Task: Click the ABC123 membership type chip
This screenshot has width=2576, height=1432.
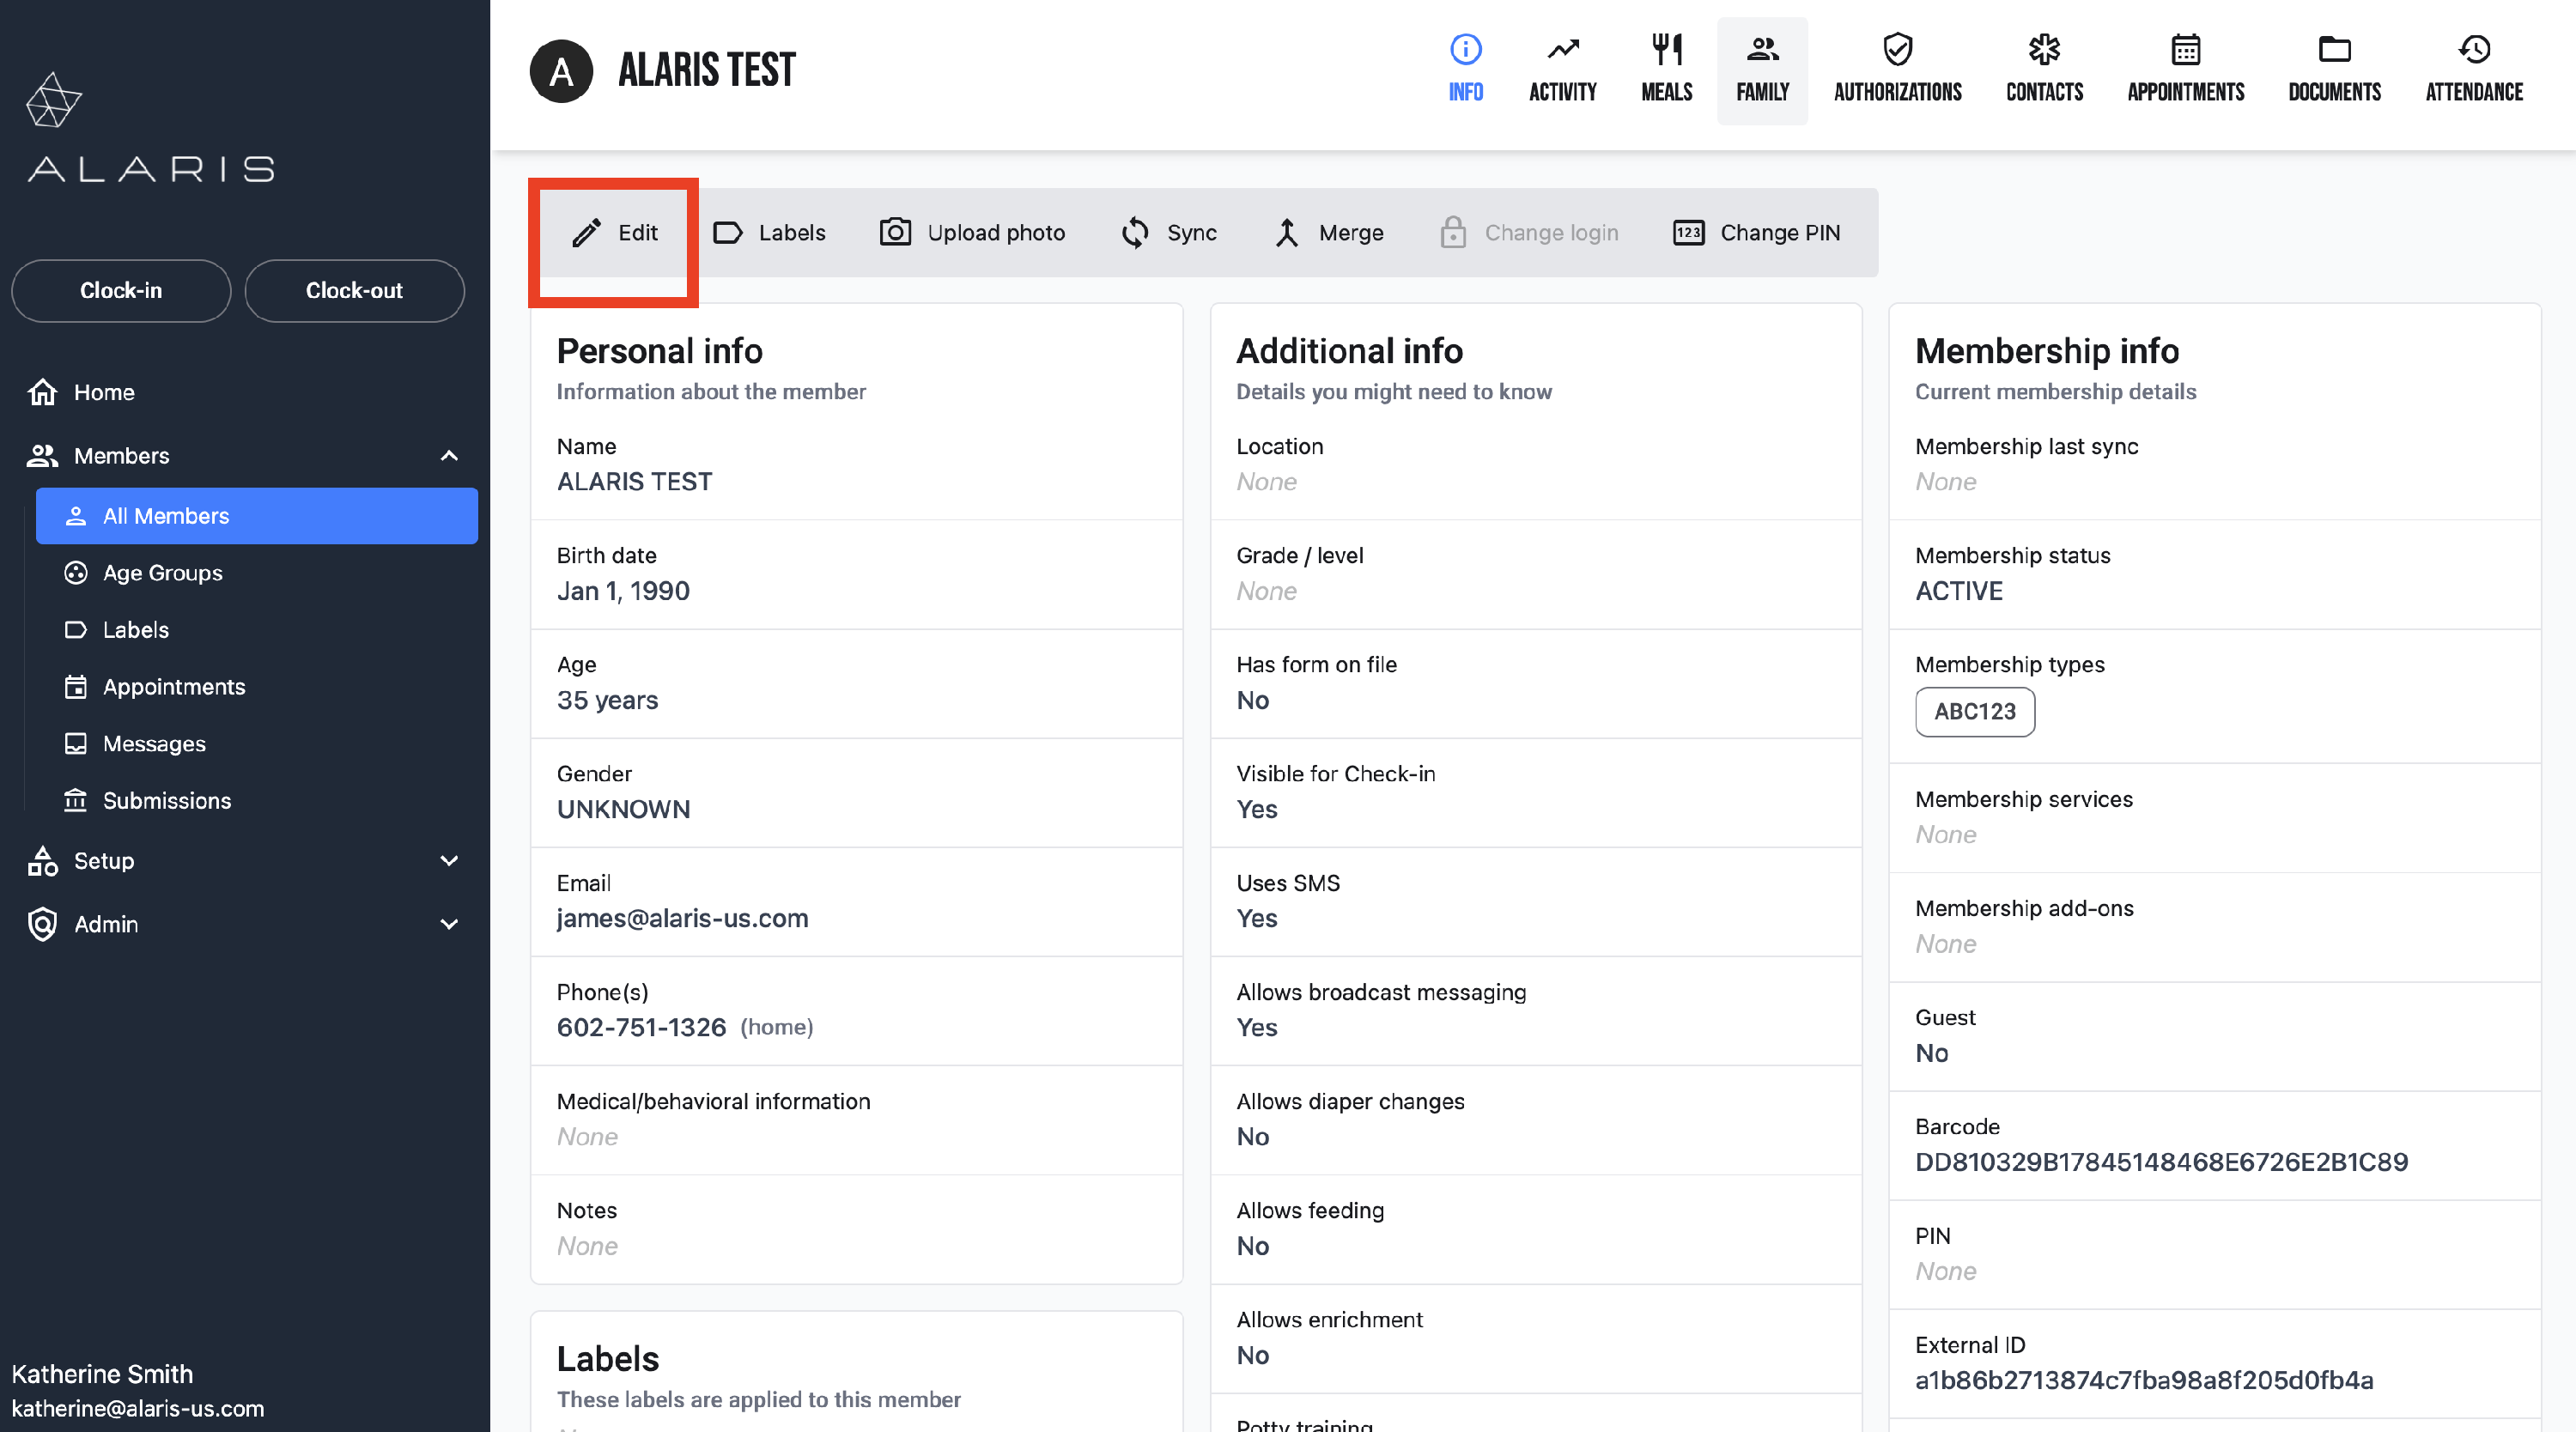Action: pyautogui.click(x=1974, y=711)
